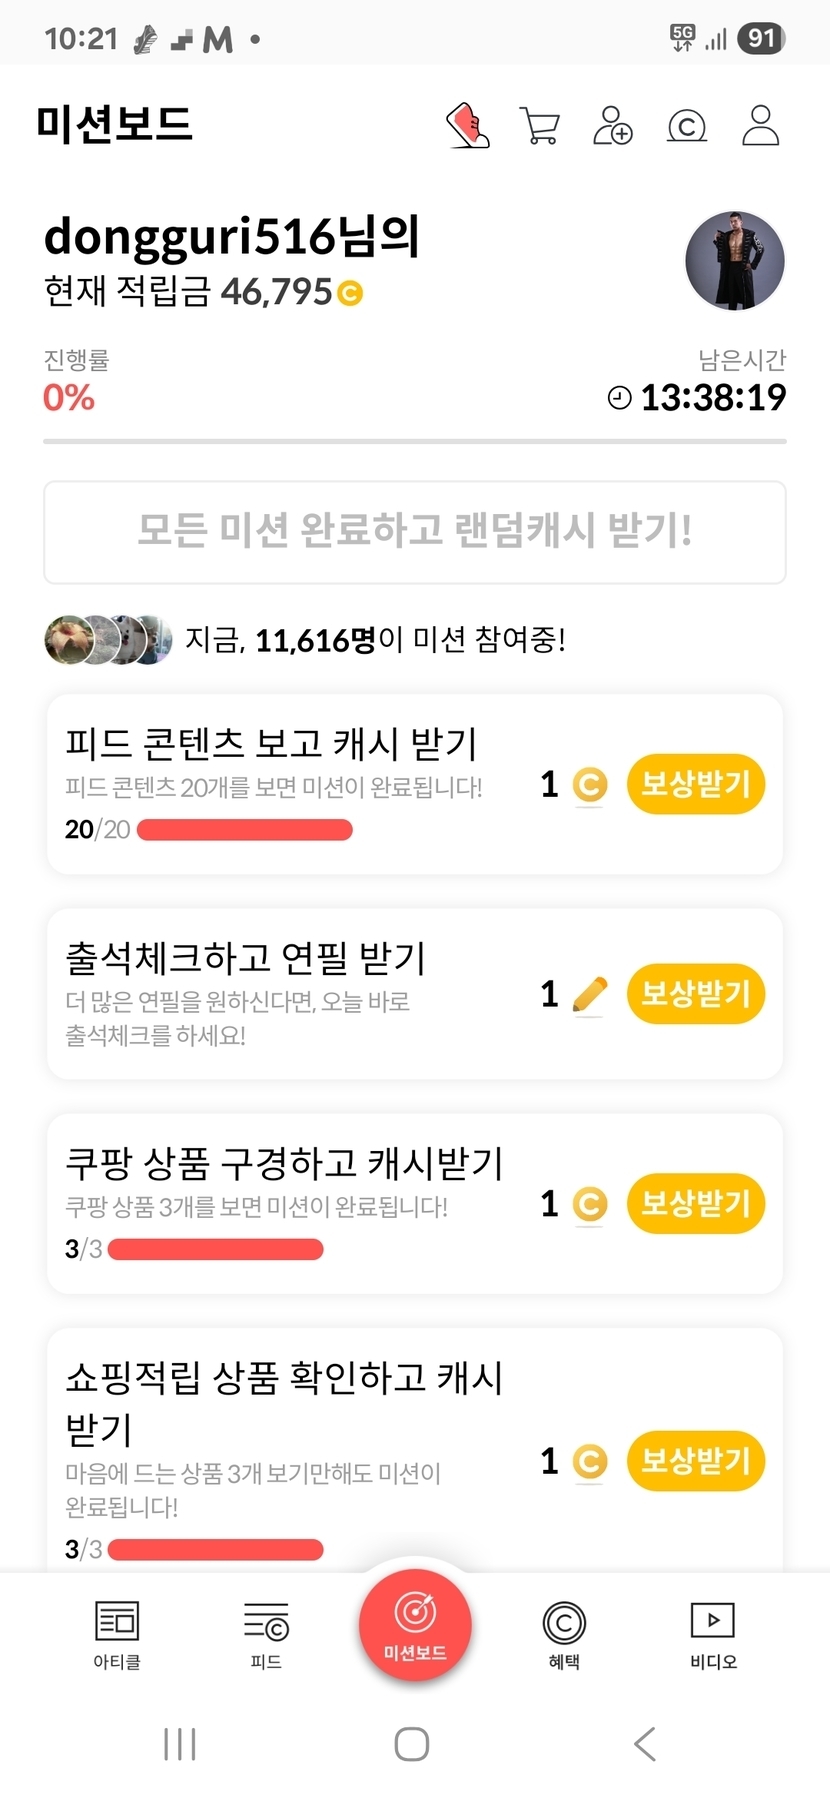Open the shopping cart icon
830x1798 pixels.
pos(540,126)
